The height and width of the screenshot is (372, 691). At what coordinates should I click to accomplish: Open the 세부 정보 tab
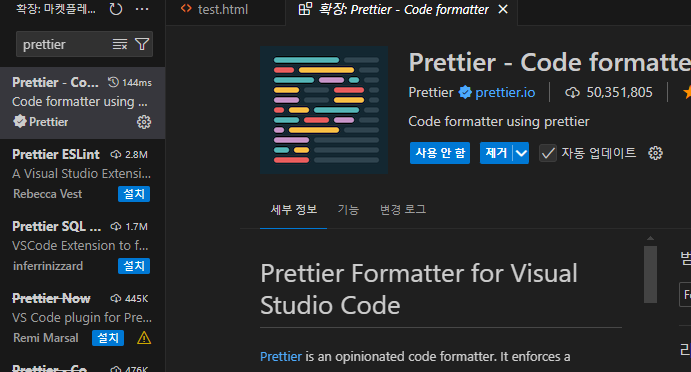tap(293, 209)
